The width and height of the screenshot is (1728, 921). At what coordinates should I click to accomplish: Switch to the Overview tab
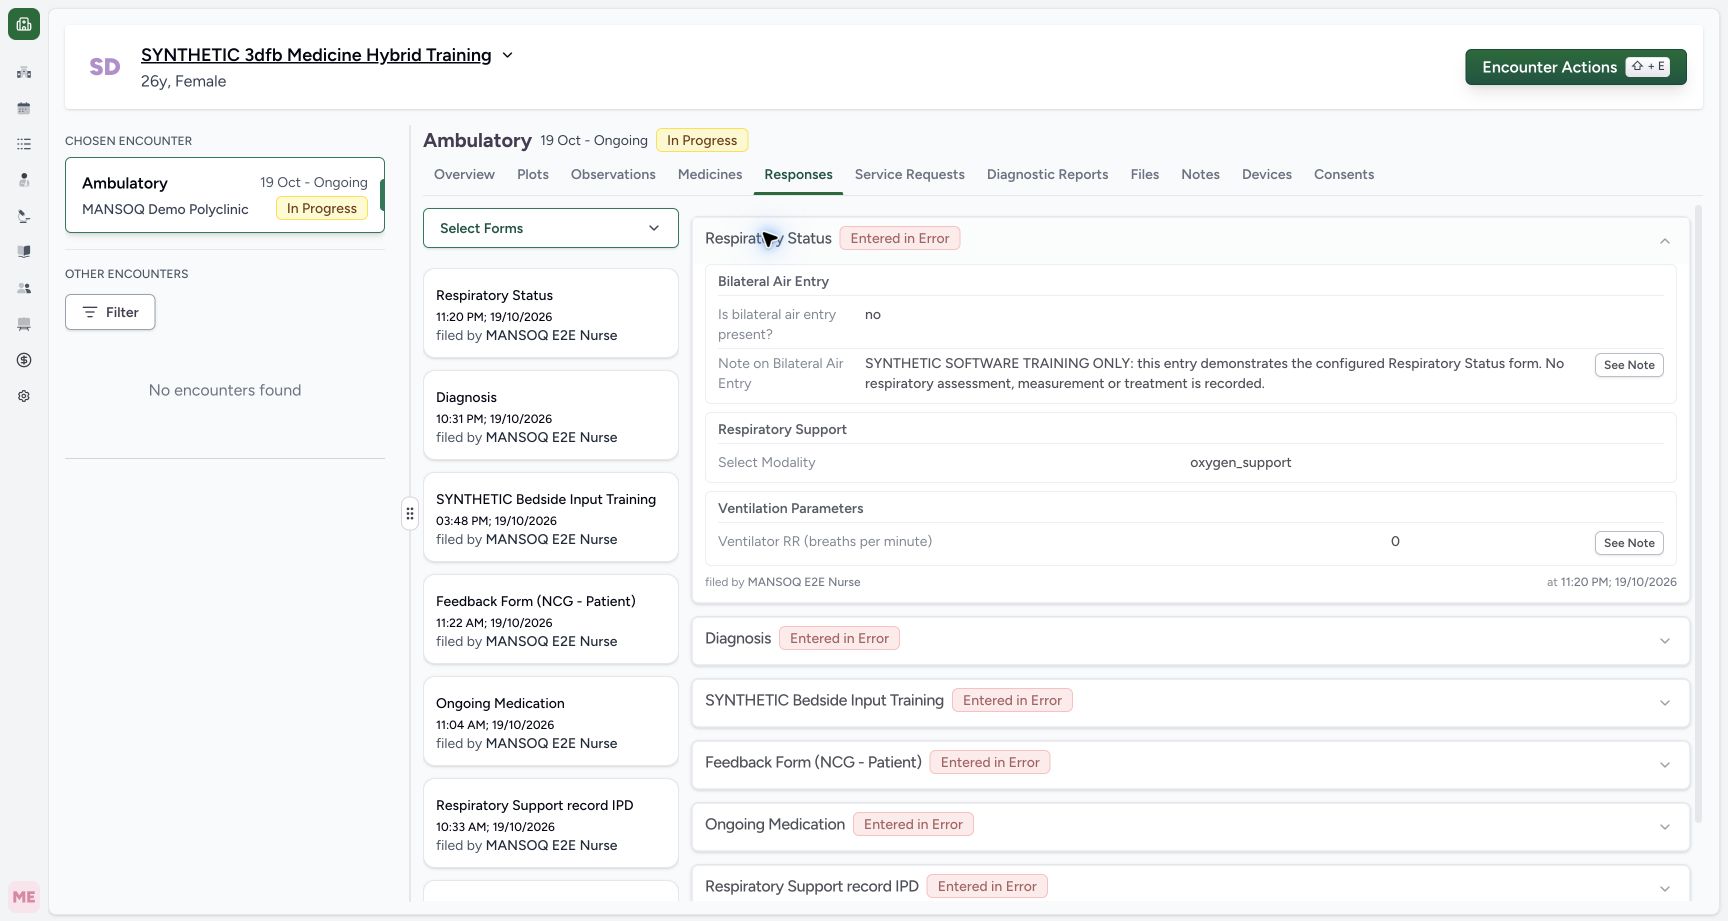pyautogui.click(x=464, y=174)
